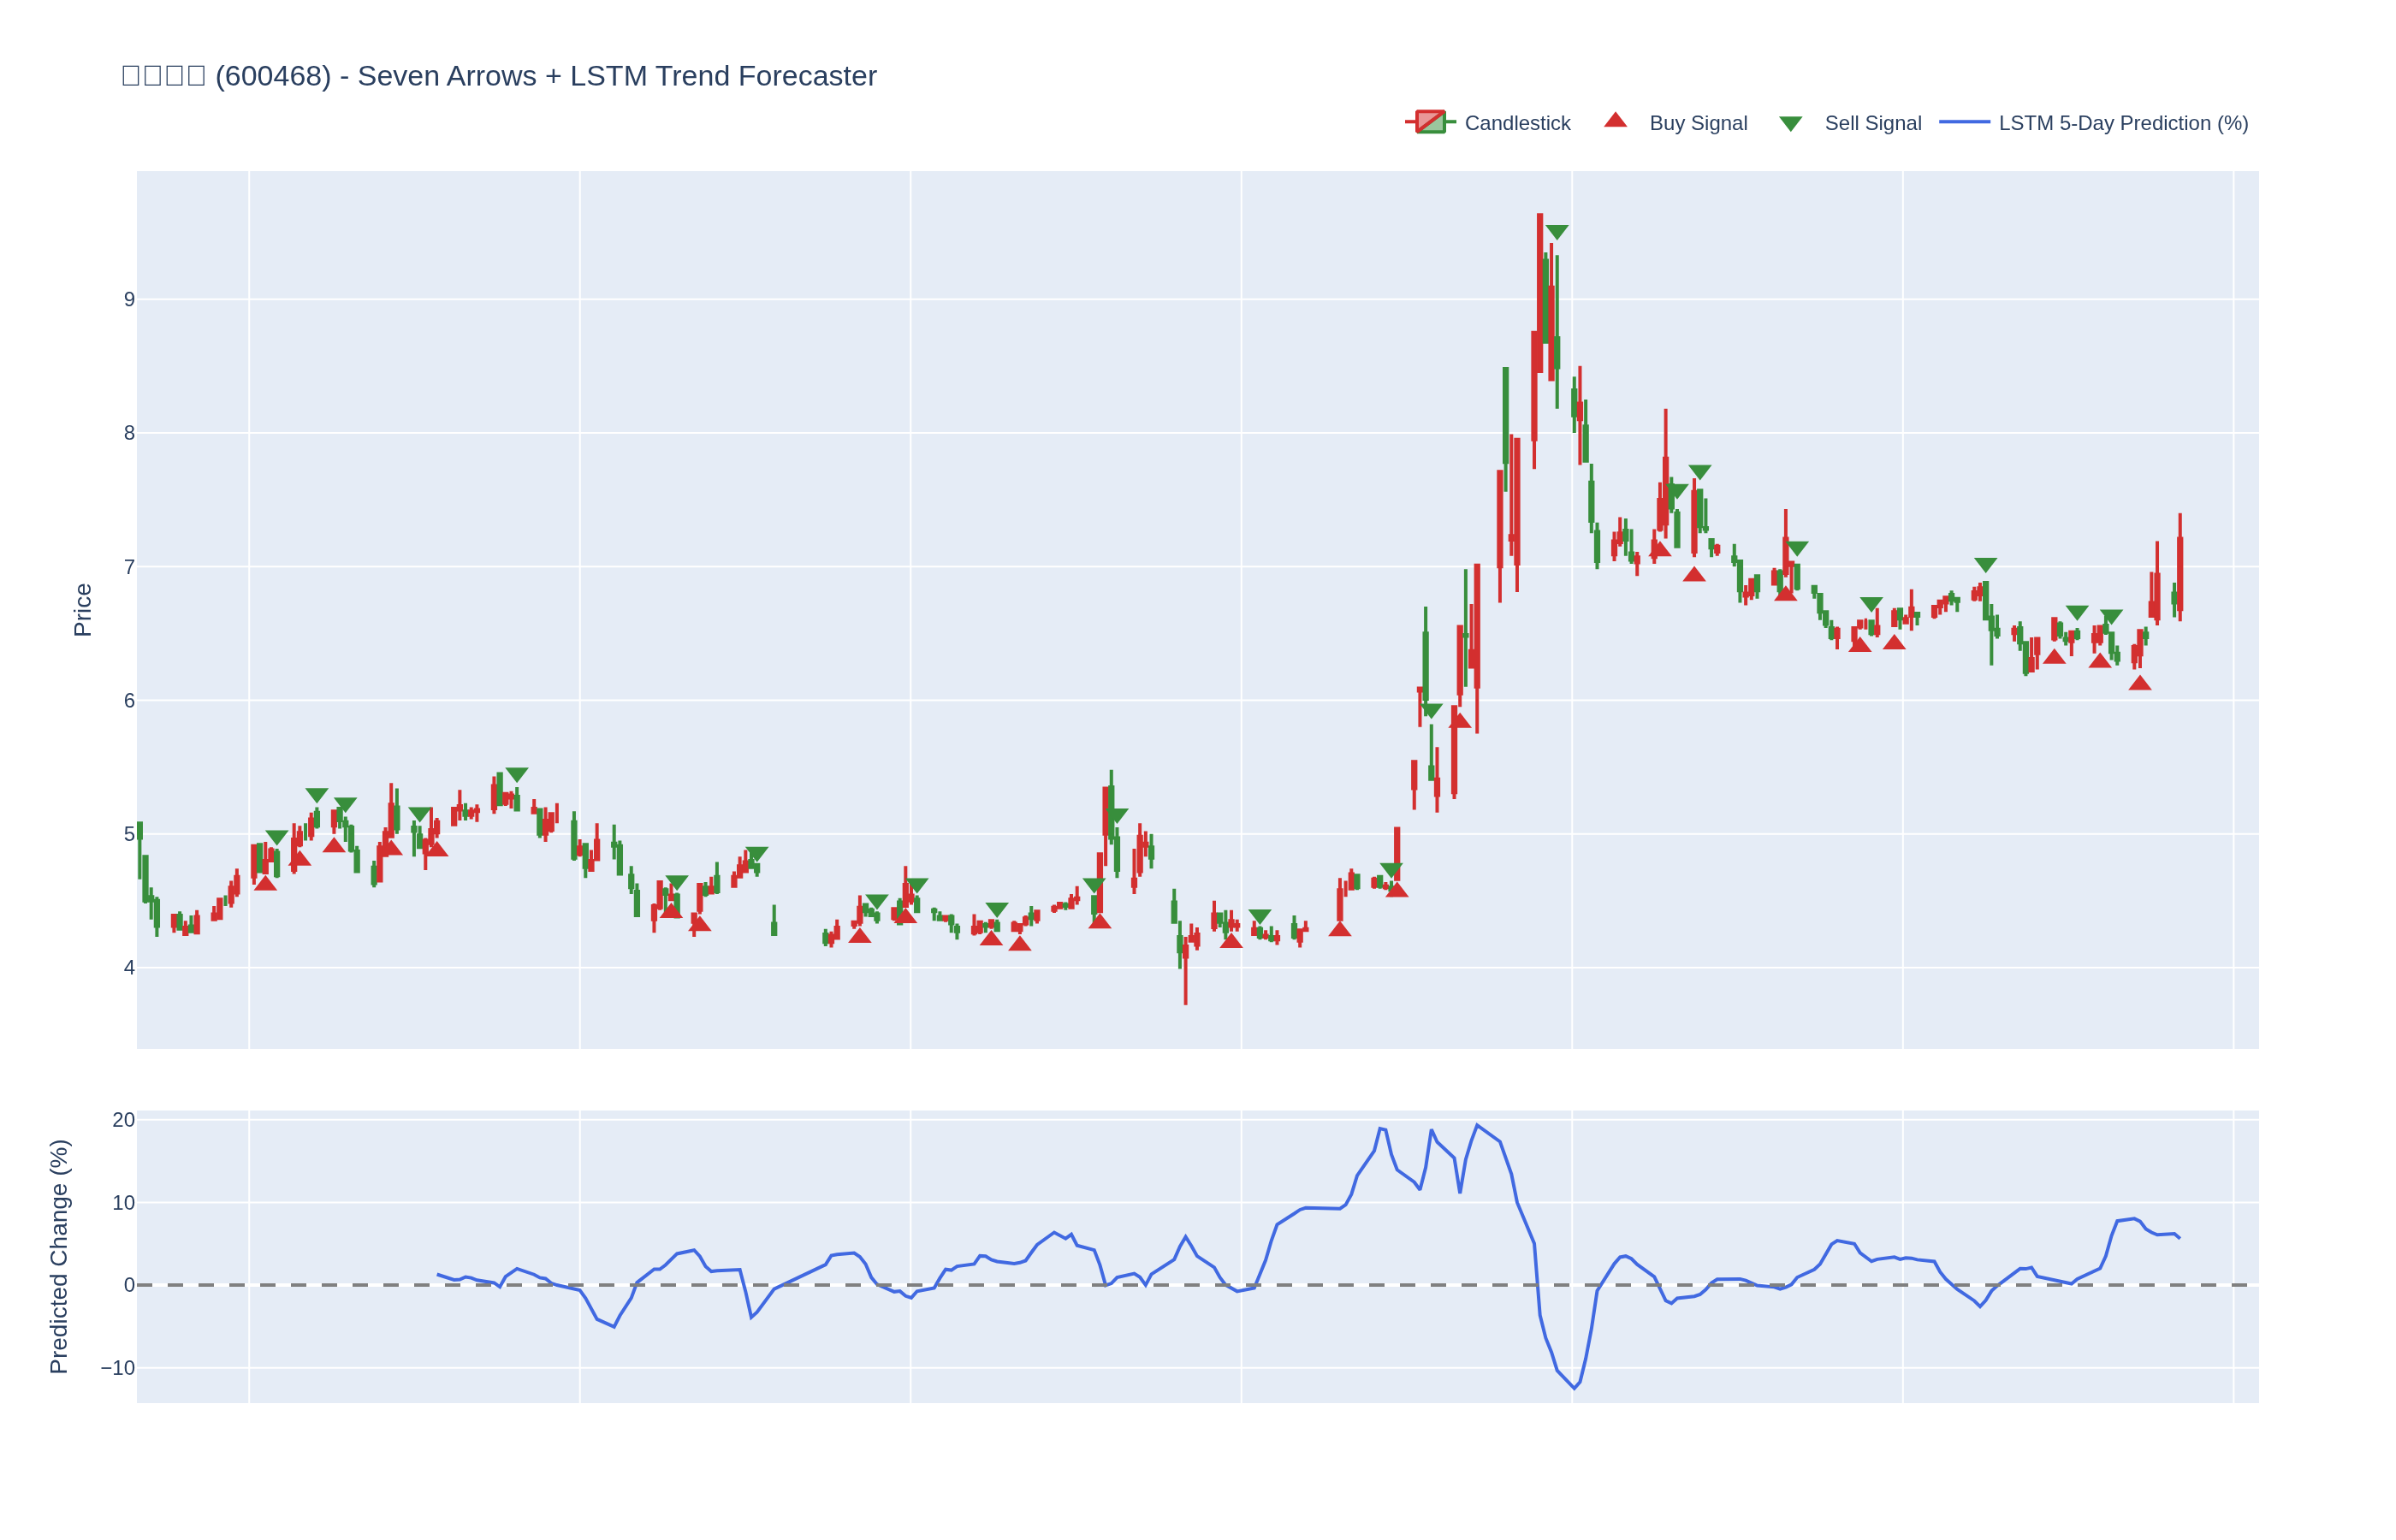Click the green Sell Signal triangle in legend
Viewport: 2396px width, 1540px height.
1790,124
